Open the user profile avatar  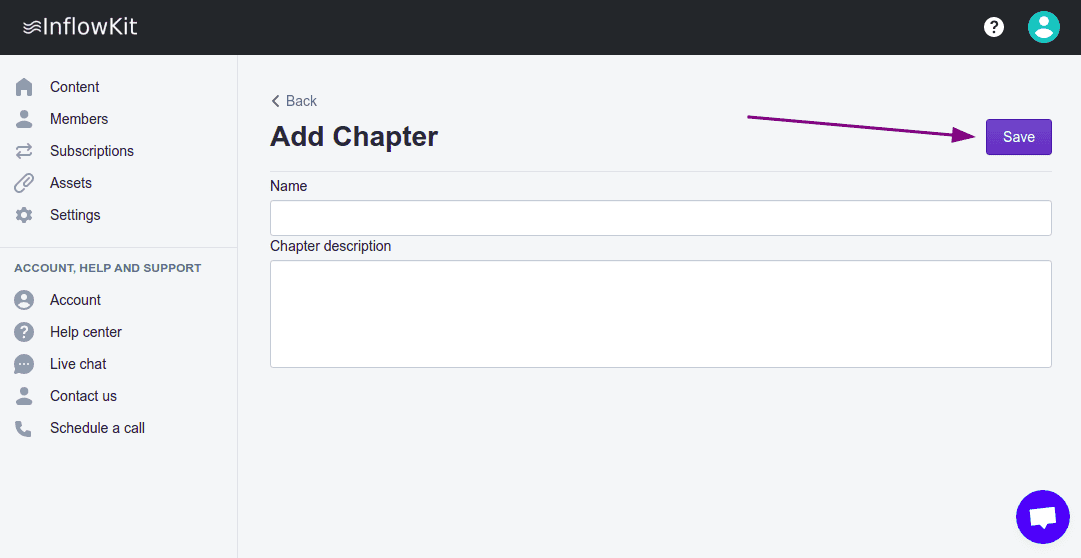click(1043, 27)
